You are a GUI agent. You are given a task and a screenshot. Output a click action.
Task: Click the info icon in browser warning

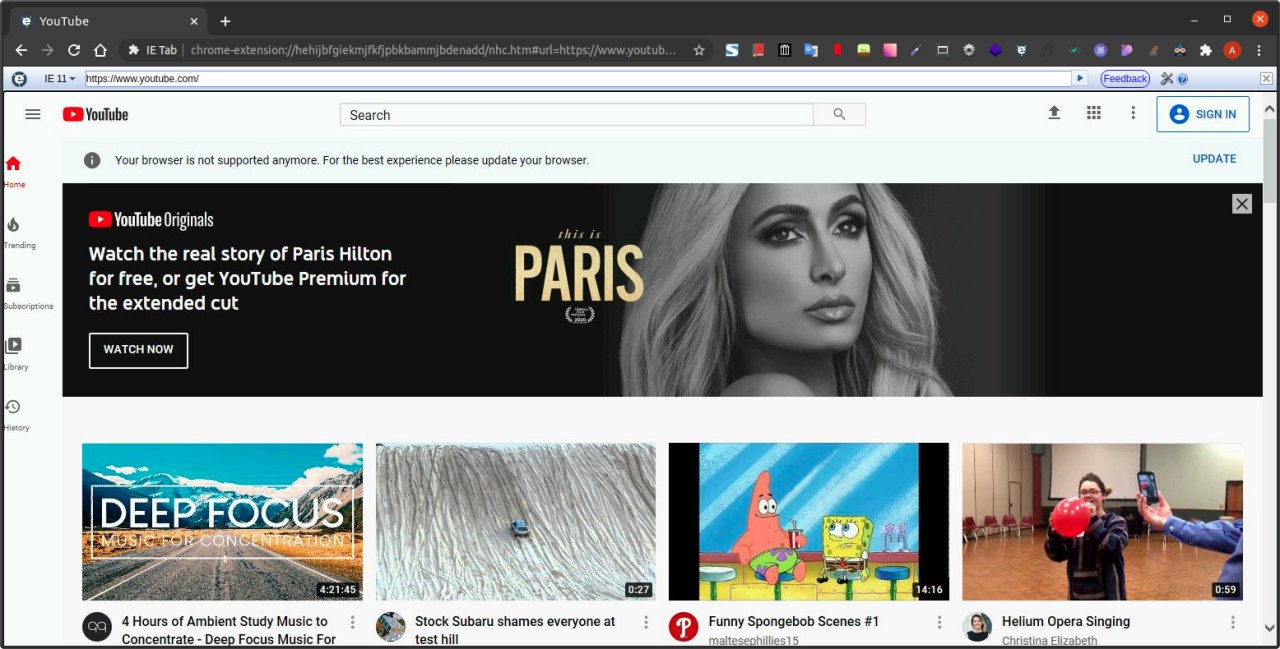(x=92, y=160)
